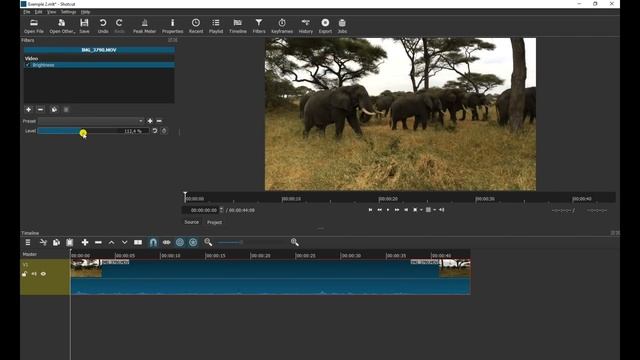Zoom out the timeline

208,242
